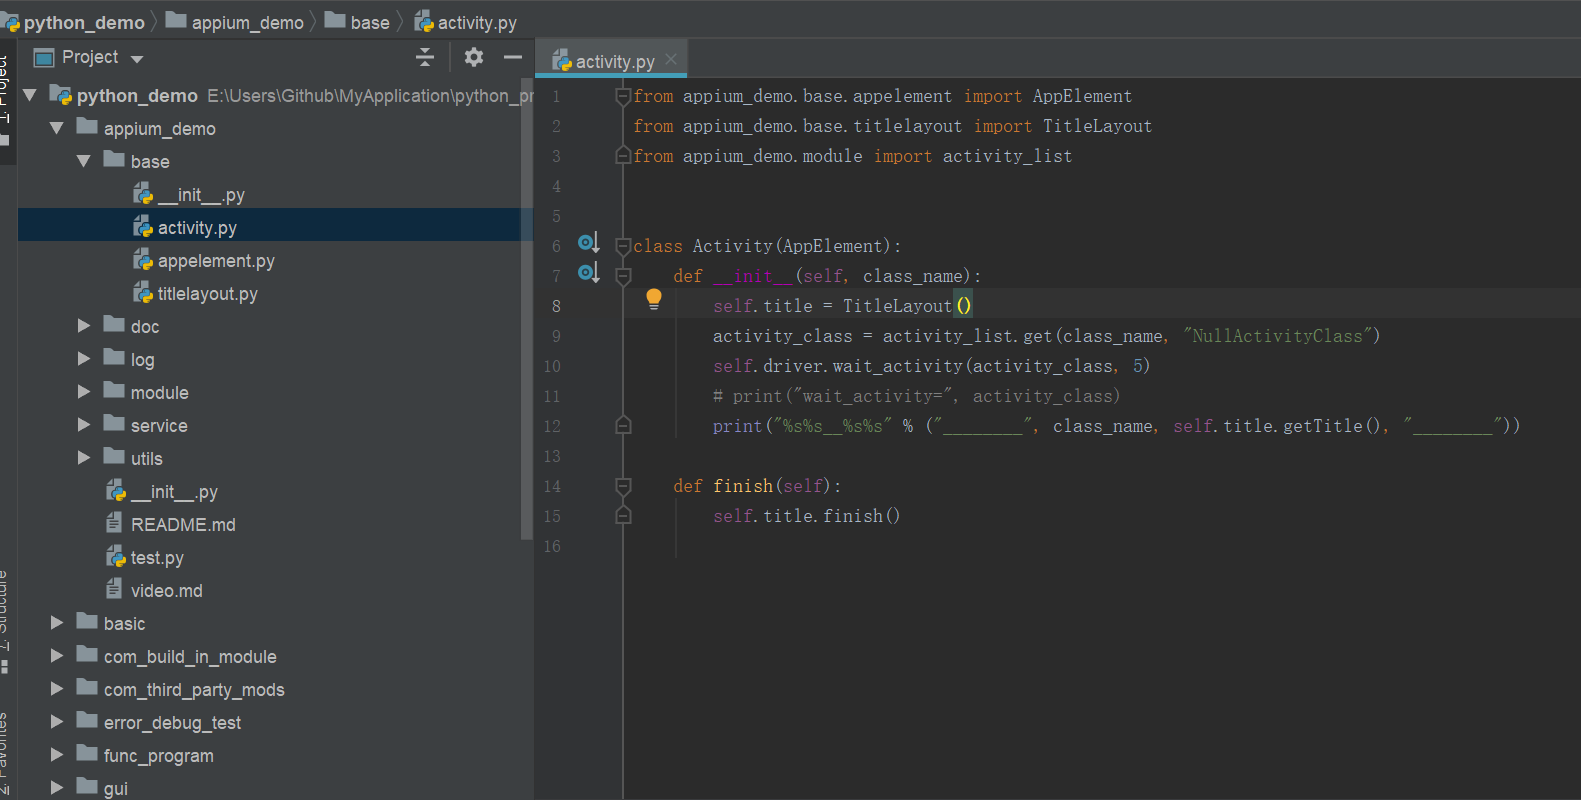Click AppElement in the class declaration
This screenshot has width=1581, height=800.
point(832,246)
